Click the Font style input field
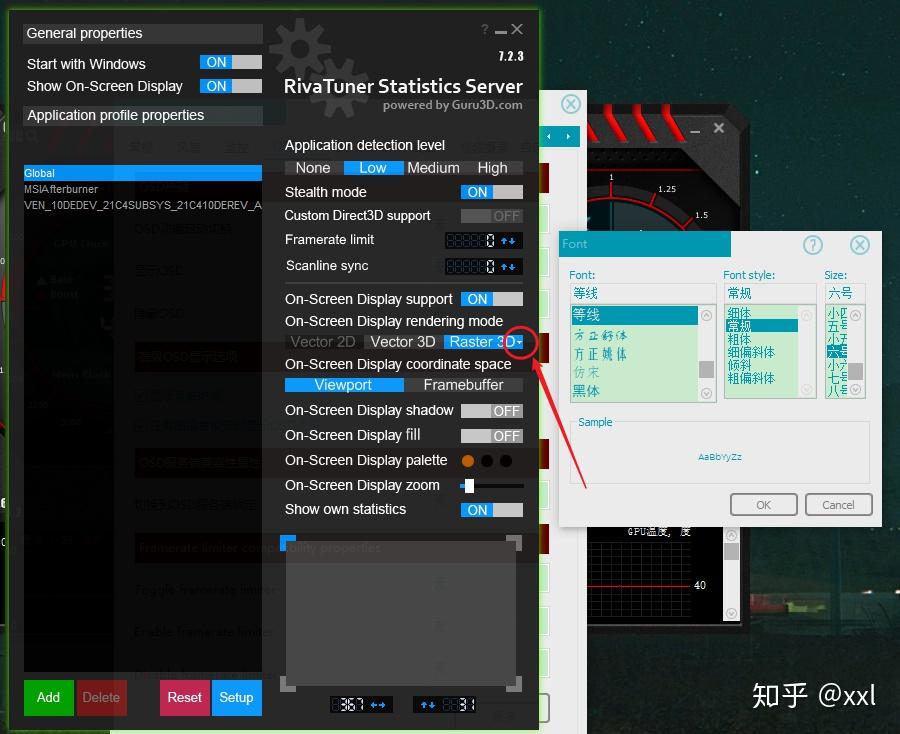This screenshot has height=734, width=900. pos(769,293)
